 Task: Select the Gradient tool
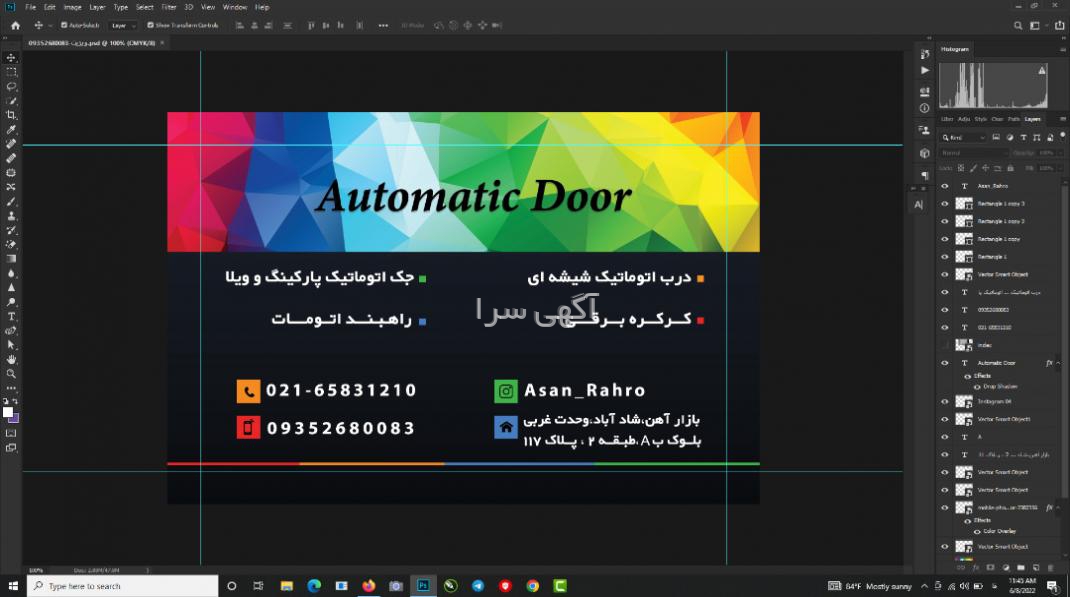[11, 259]
